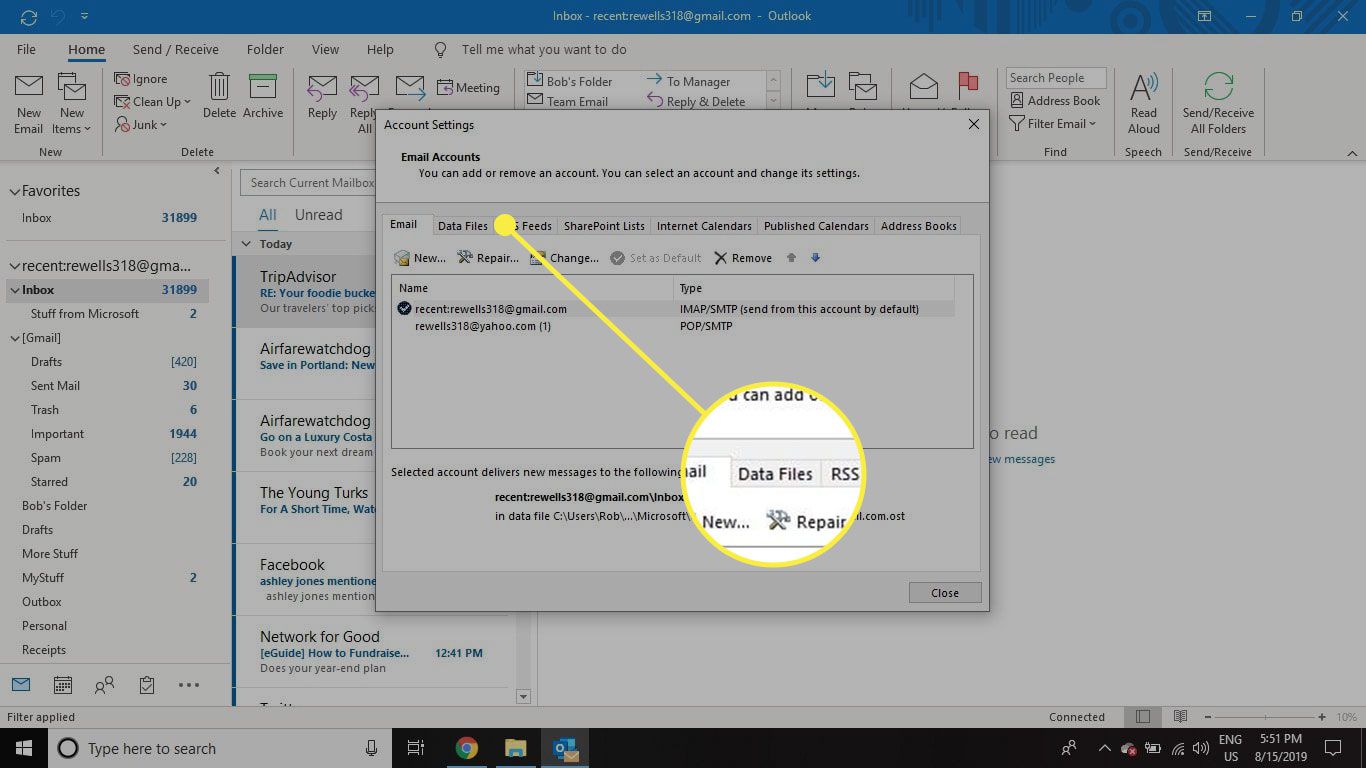The width and height of the screenshot is (1366, 768).
Task: Open the View ribbon tab
Action: (x=325, y=49)
